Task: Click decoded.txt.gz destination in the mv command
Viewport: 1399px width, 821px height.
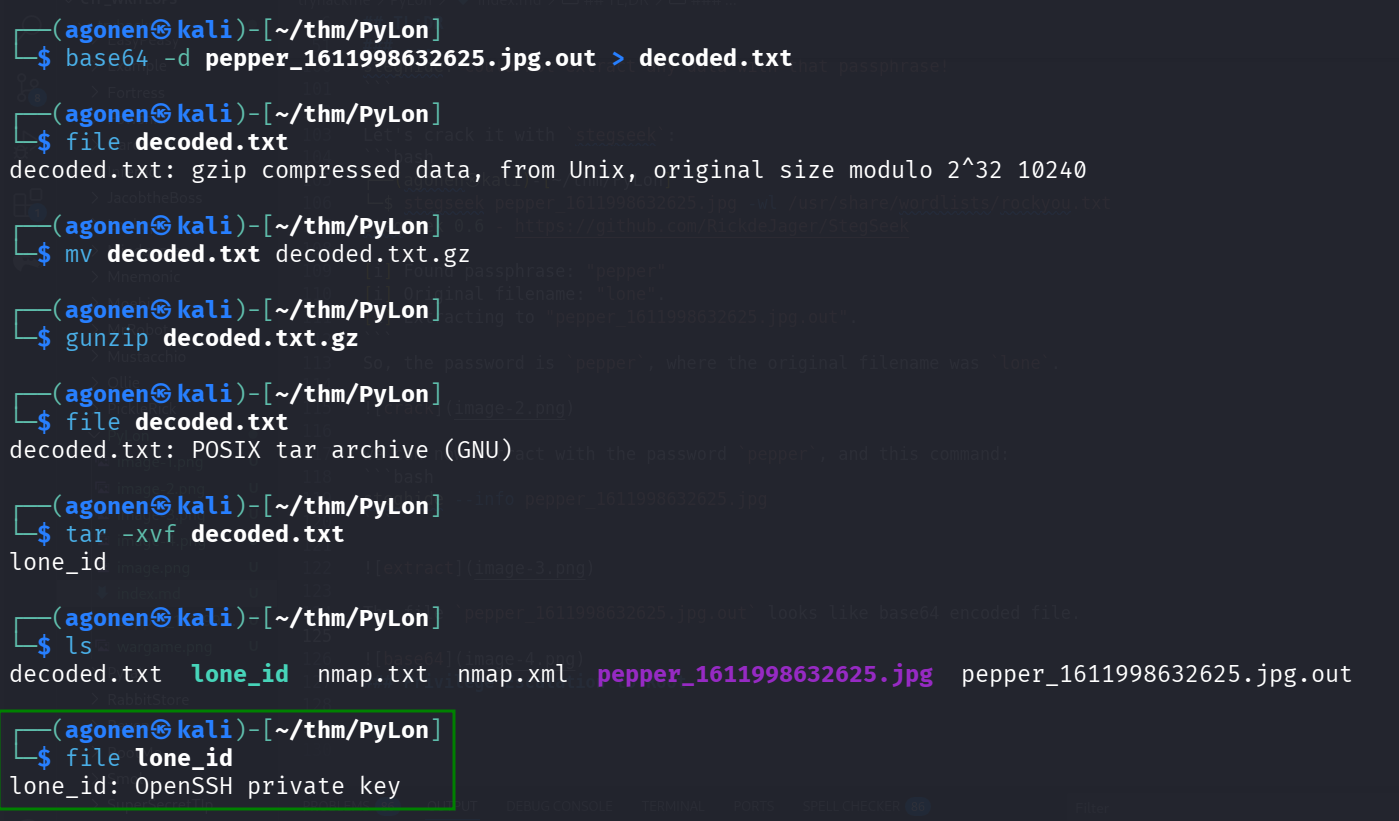Action: (x=372, y=254)
